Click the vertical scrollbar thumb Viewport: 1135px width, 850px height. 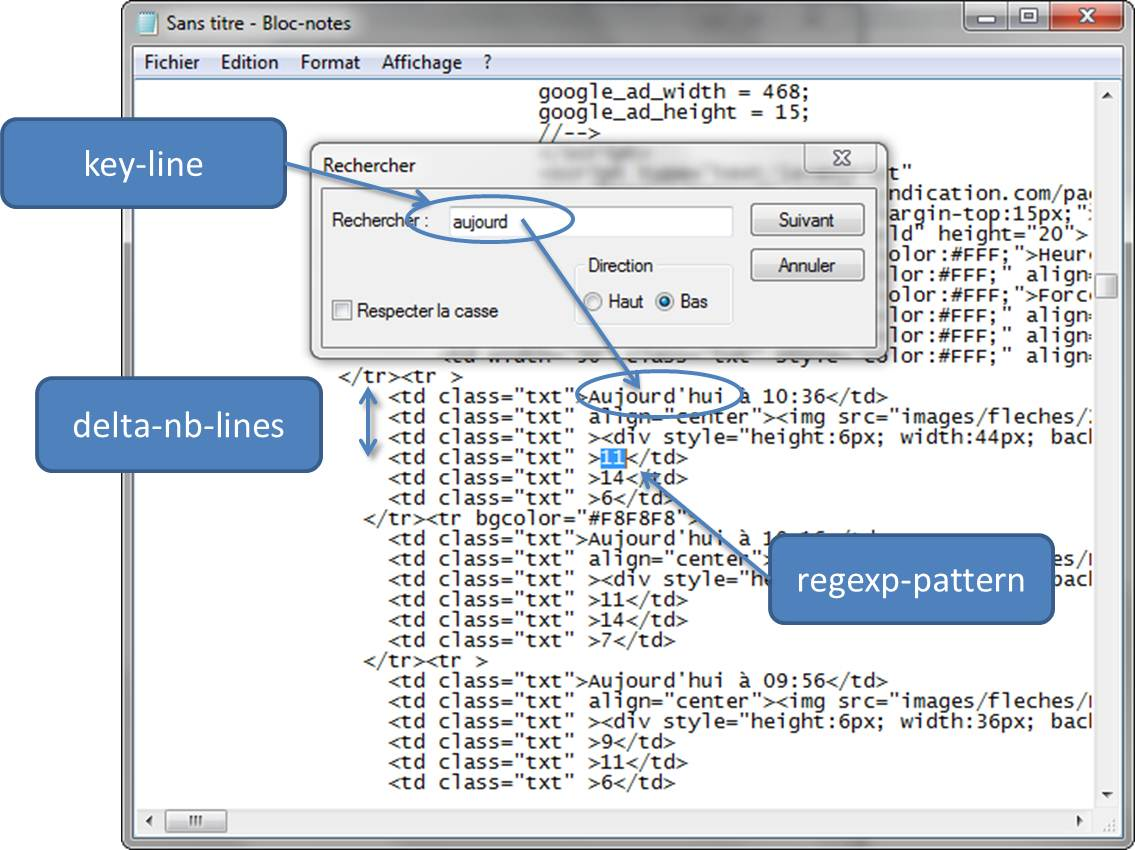click(1106, 286)
